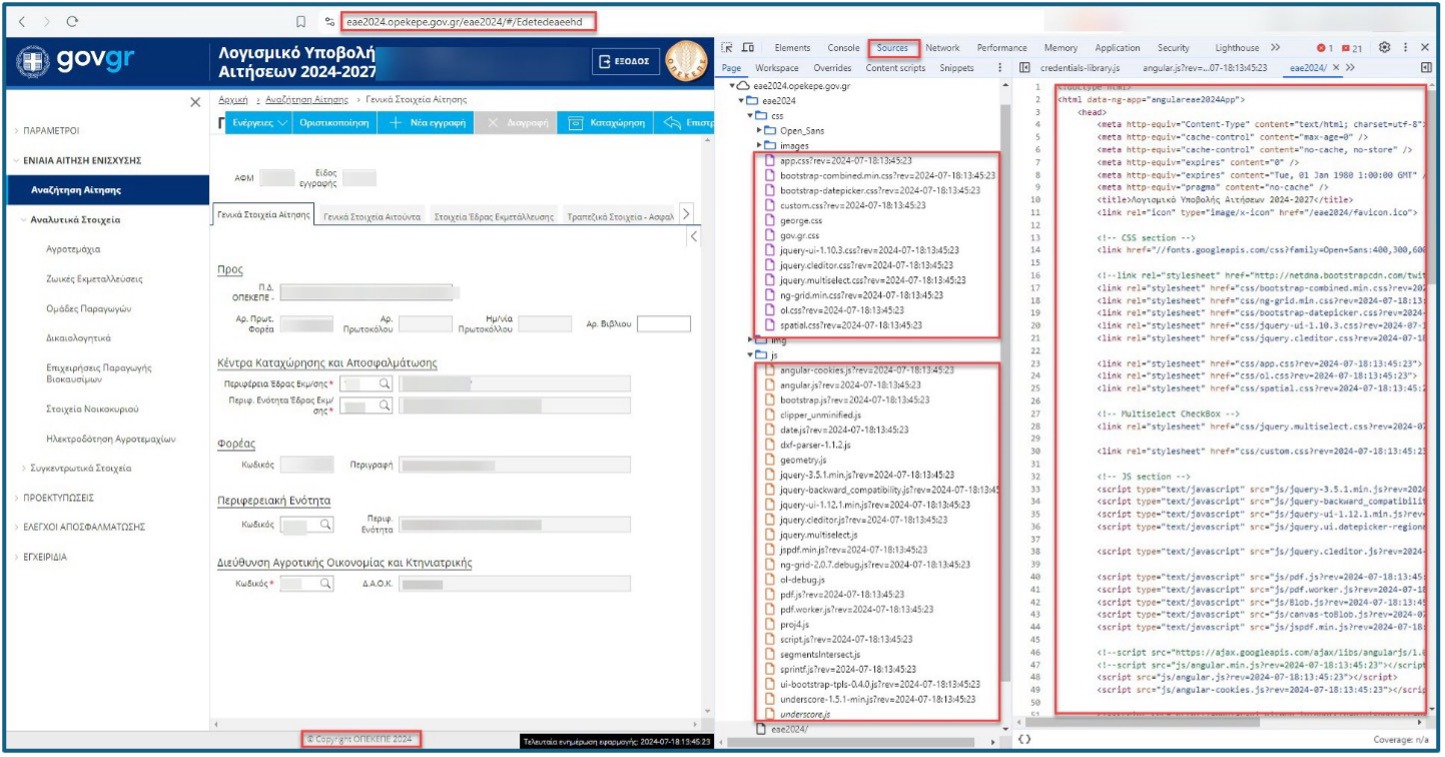1445x757 pixels.
Task: Expand the Open_Sans folder in file tree
Action: click(760, 131)
